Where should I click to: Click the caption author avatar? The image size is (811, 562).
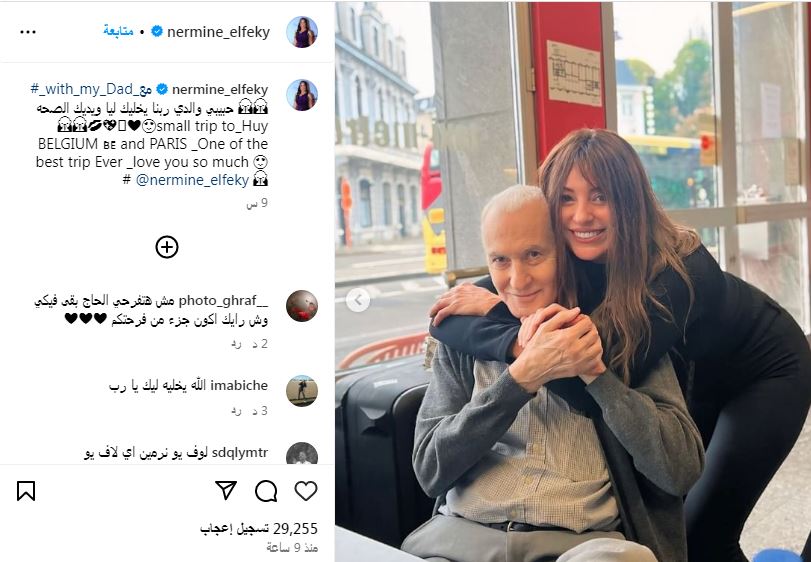tap(302, 95)
